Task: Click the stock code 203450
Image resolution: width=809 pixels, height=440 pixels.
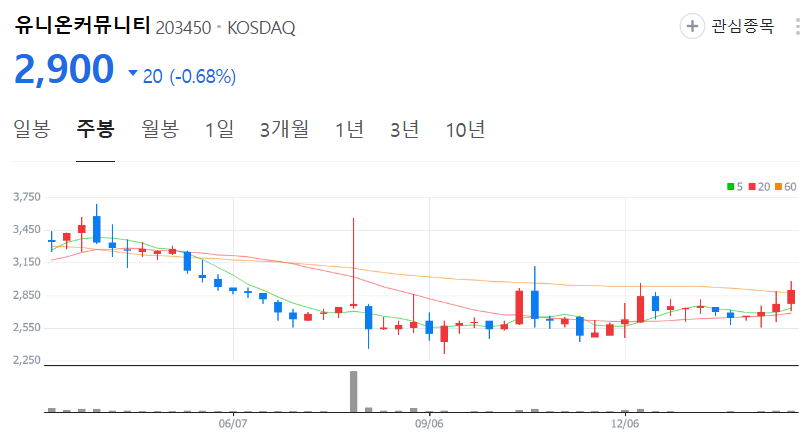Action: coord(183,28)
